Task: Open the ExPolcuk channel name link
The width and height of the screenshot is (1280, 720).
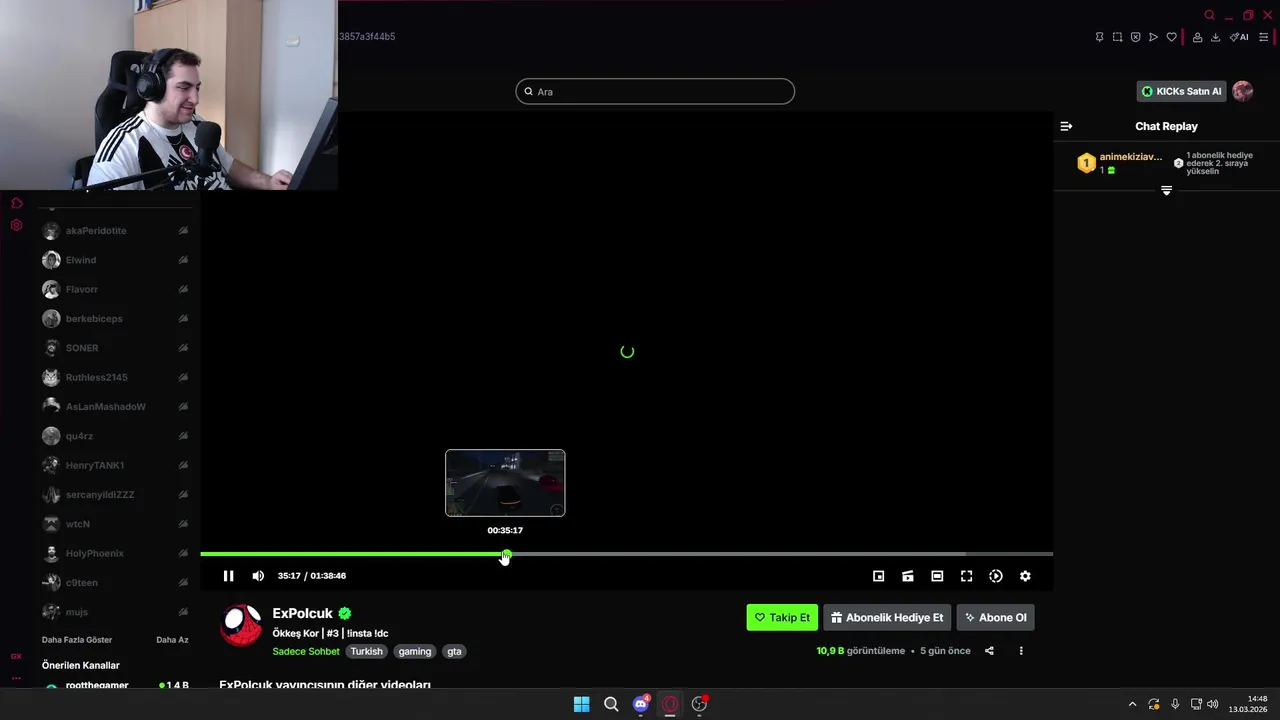Action: [302, 614]
